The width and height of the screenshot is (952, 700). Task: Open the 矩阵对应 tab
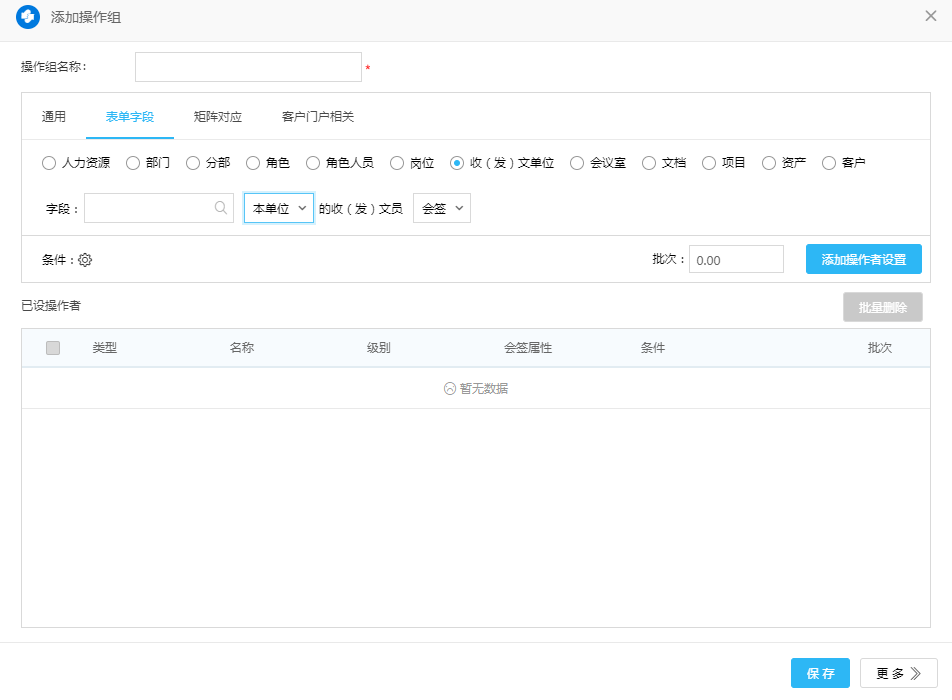click(x=218, y=117)
